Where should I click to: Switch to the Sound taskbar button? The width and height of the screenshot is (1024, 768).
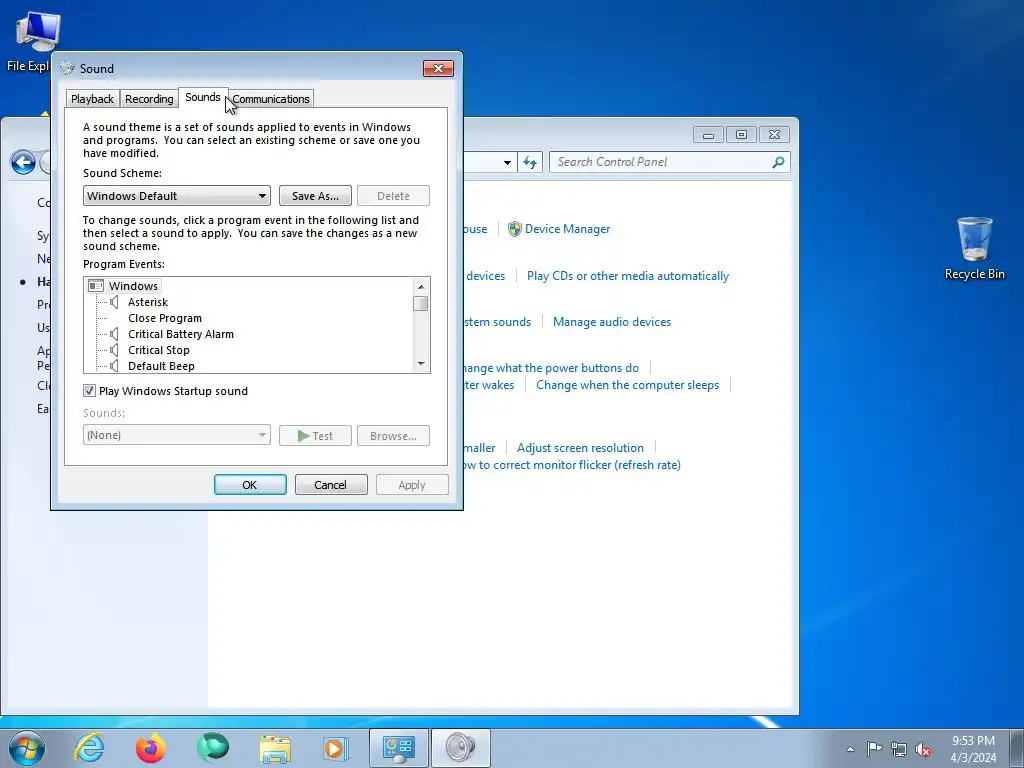tap(460, 748)
